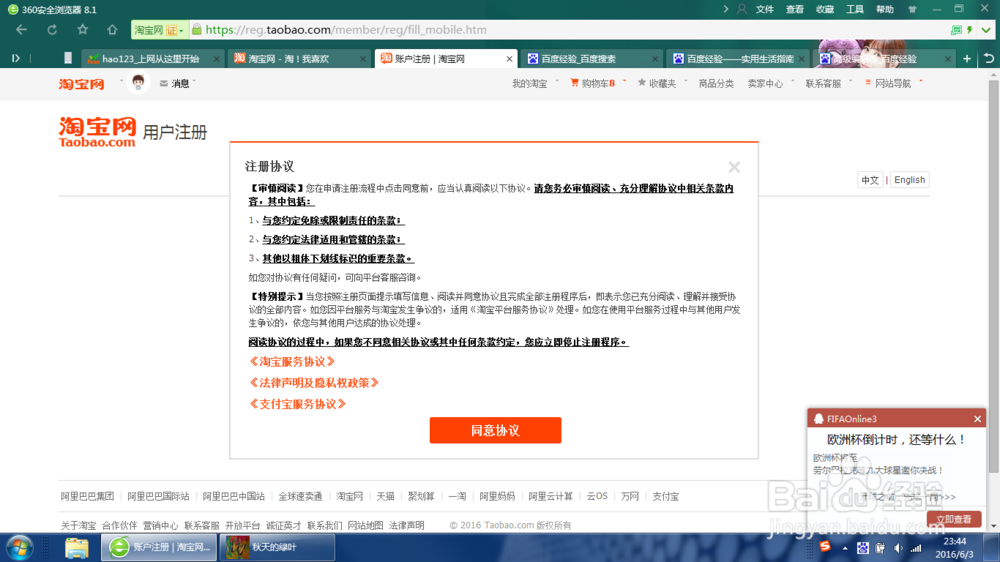Viewport: 1000px width, 562px height.
Task: Open the 工具 menu
Action: [855, 9]
